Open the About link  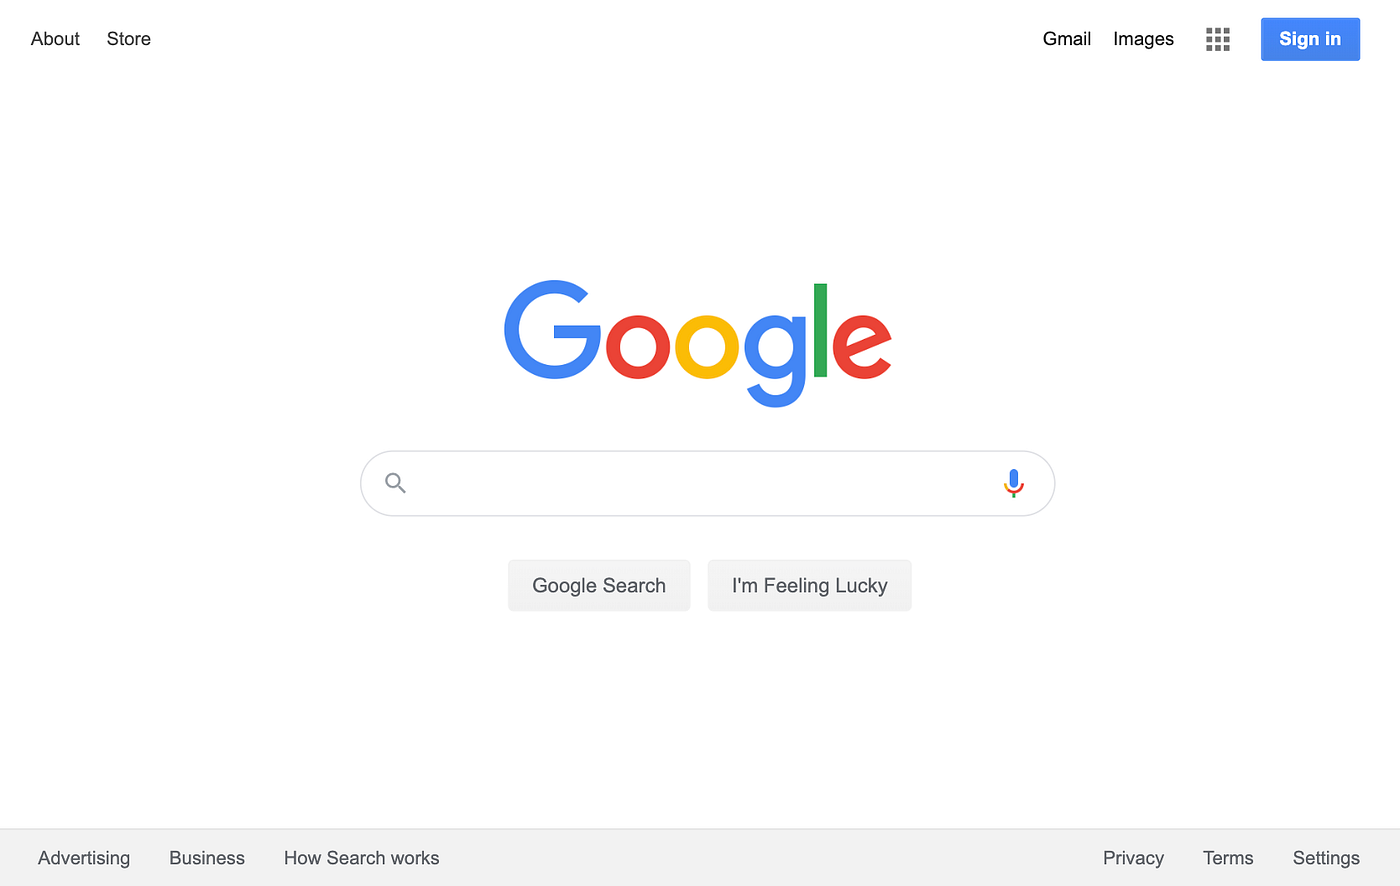coord(55,39)
